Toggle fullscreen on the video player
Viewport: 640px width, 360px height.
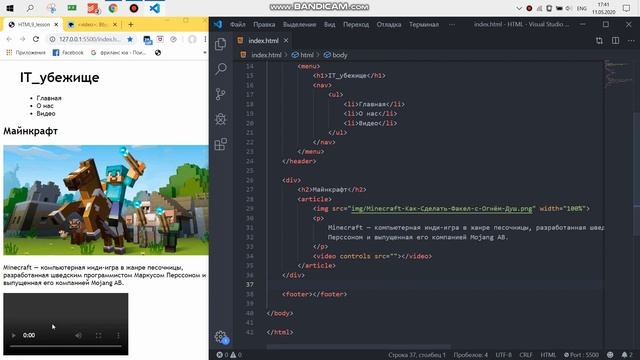pos(98,335)
